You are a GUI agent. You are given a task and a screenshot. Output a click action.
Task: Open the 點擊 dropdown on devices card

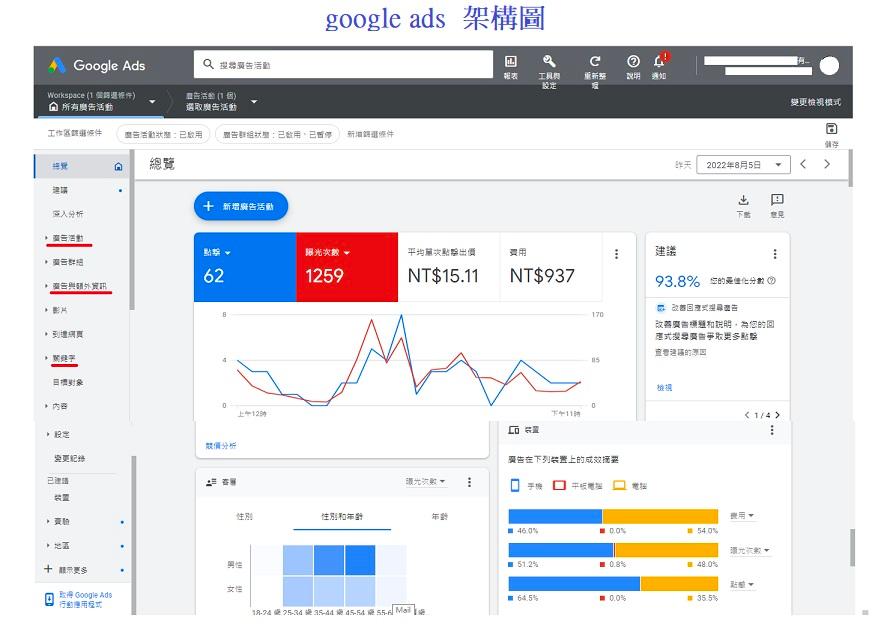pos(742,584)
